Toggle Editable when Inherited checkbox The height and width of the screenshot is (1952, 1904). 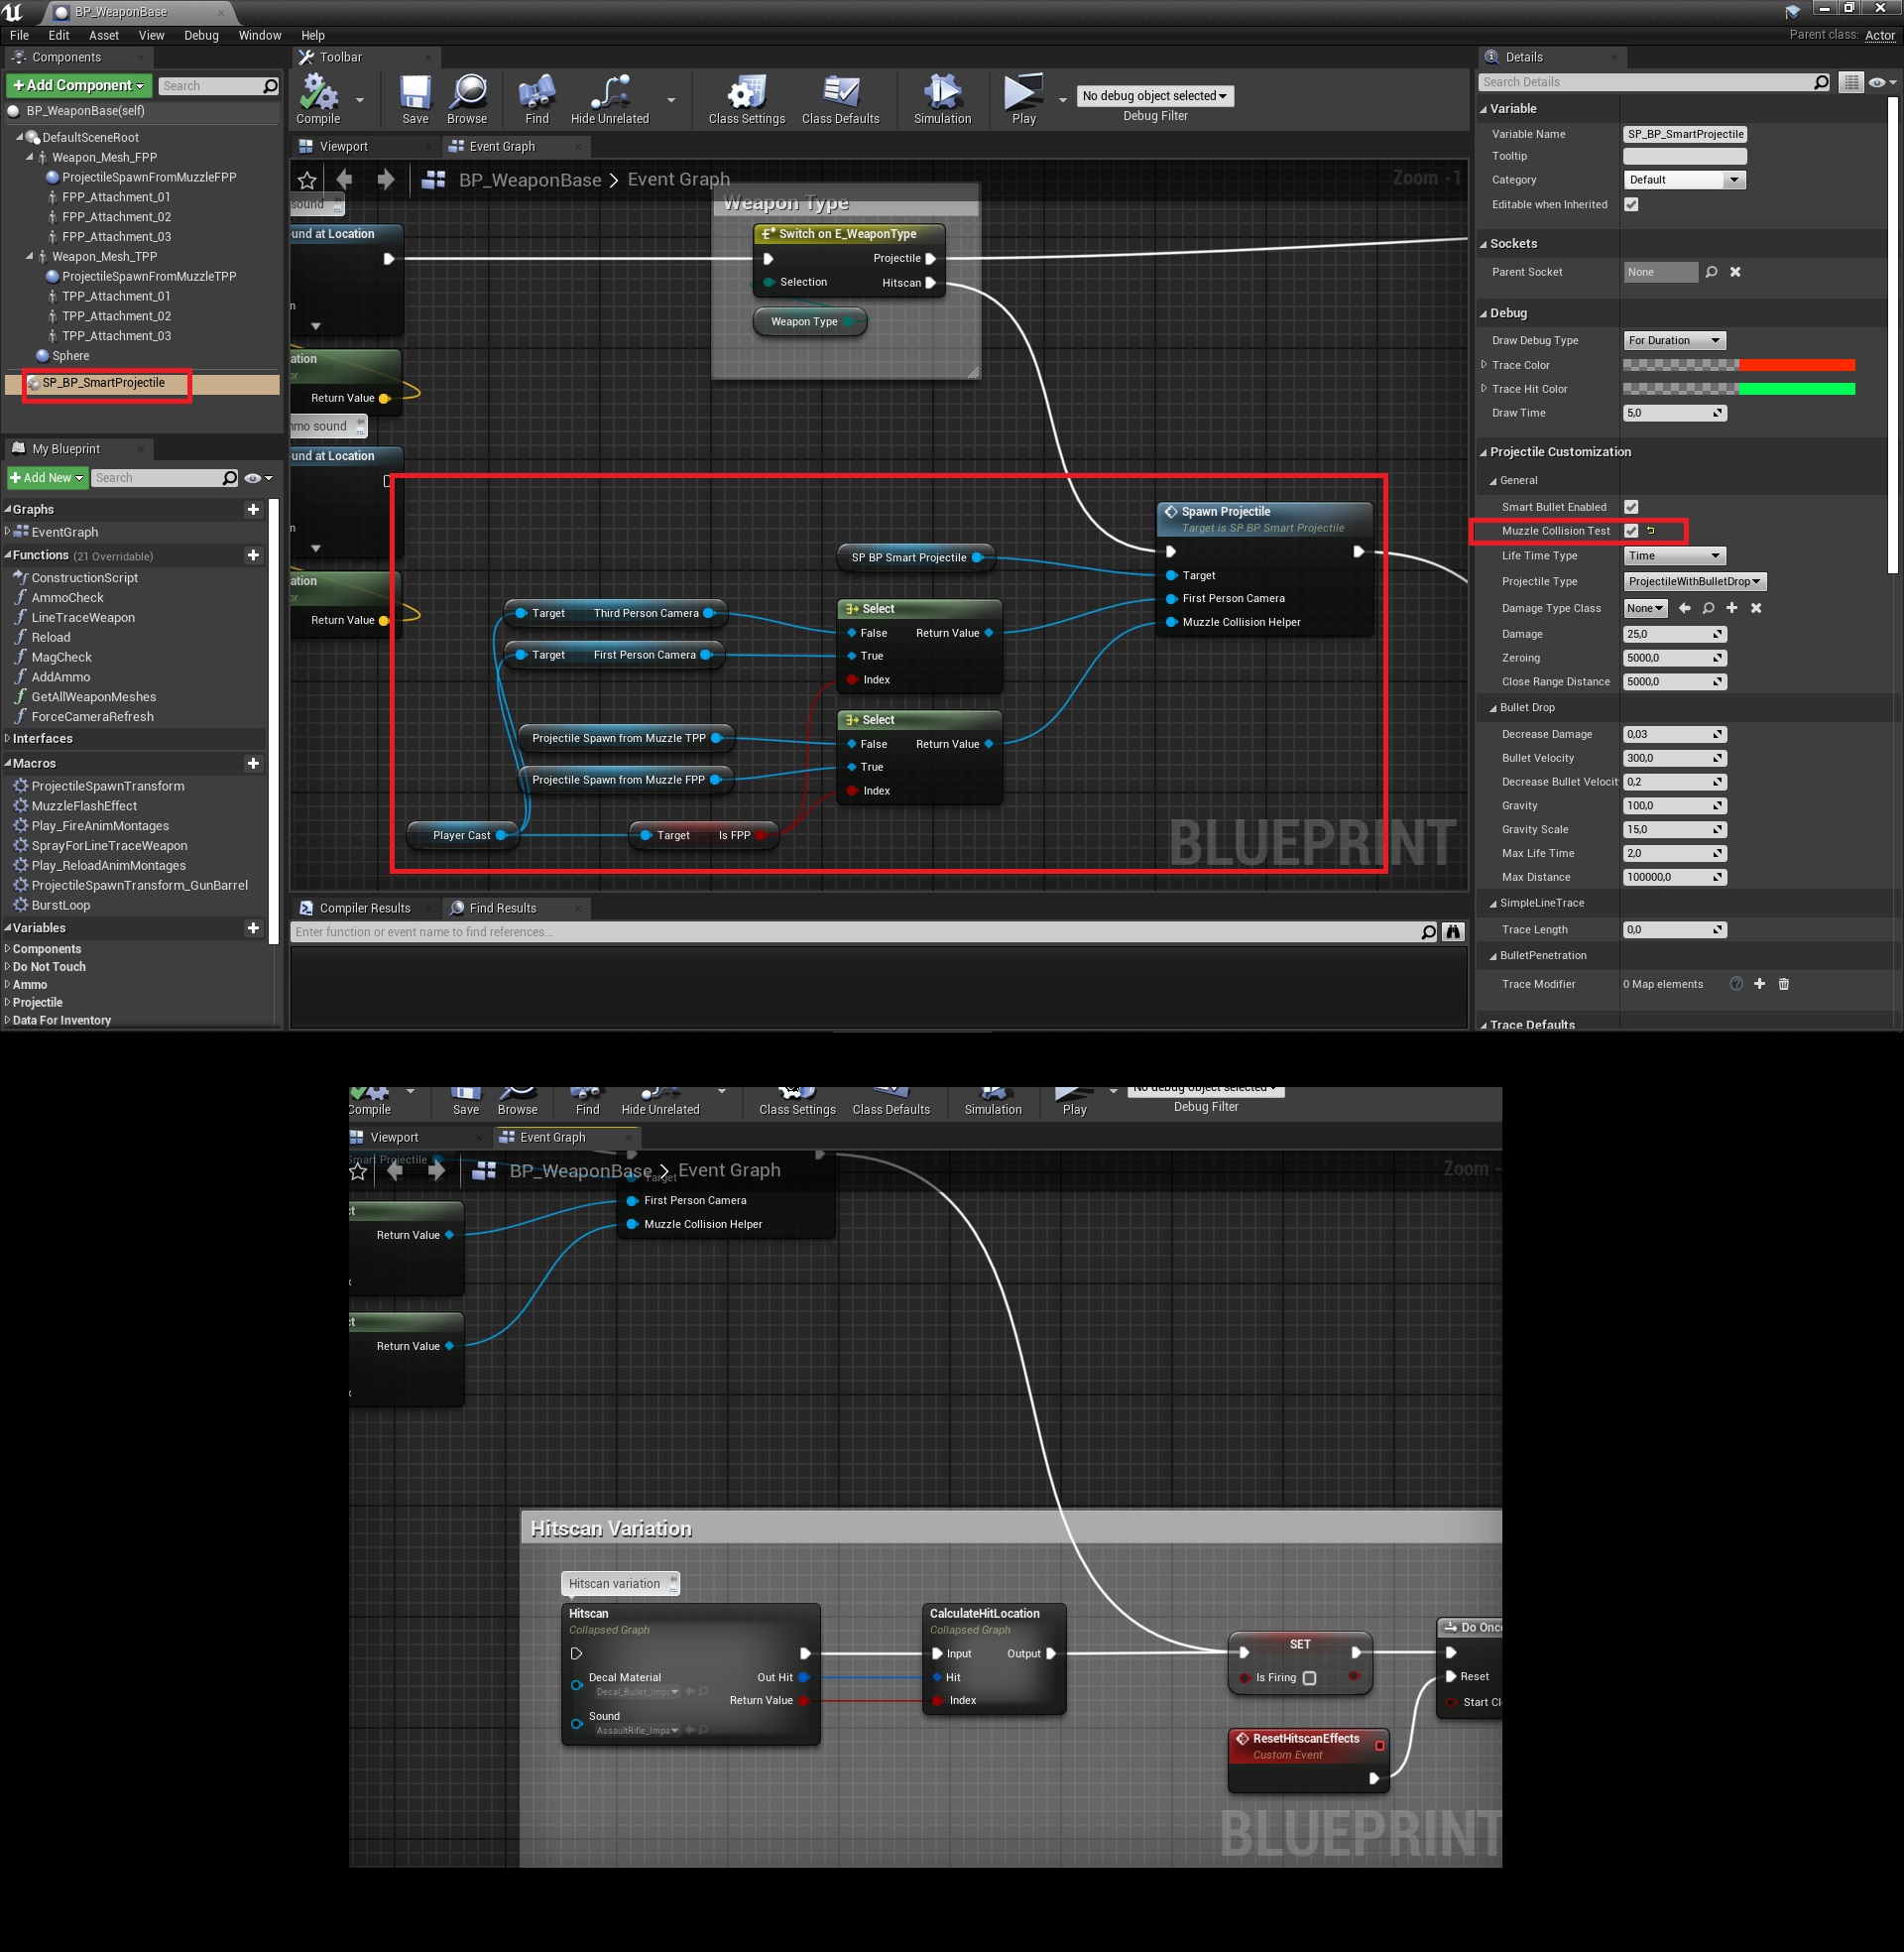coord(1631,204)
